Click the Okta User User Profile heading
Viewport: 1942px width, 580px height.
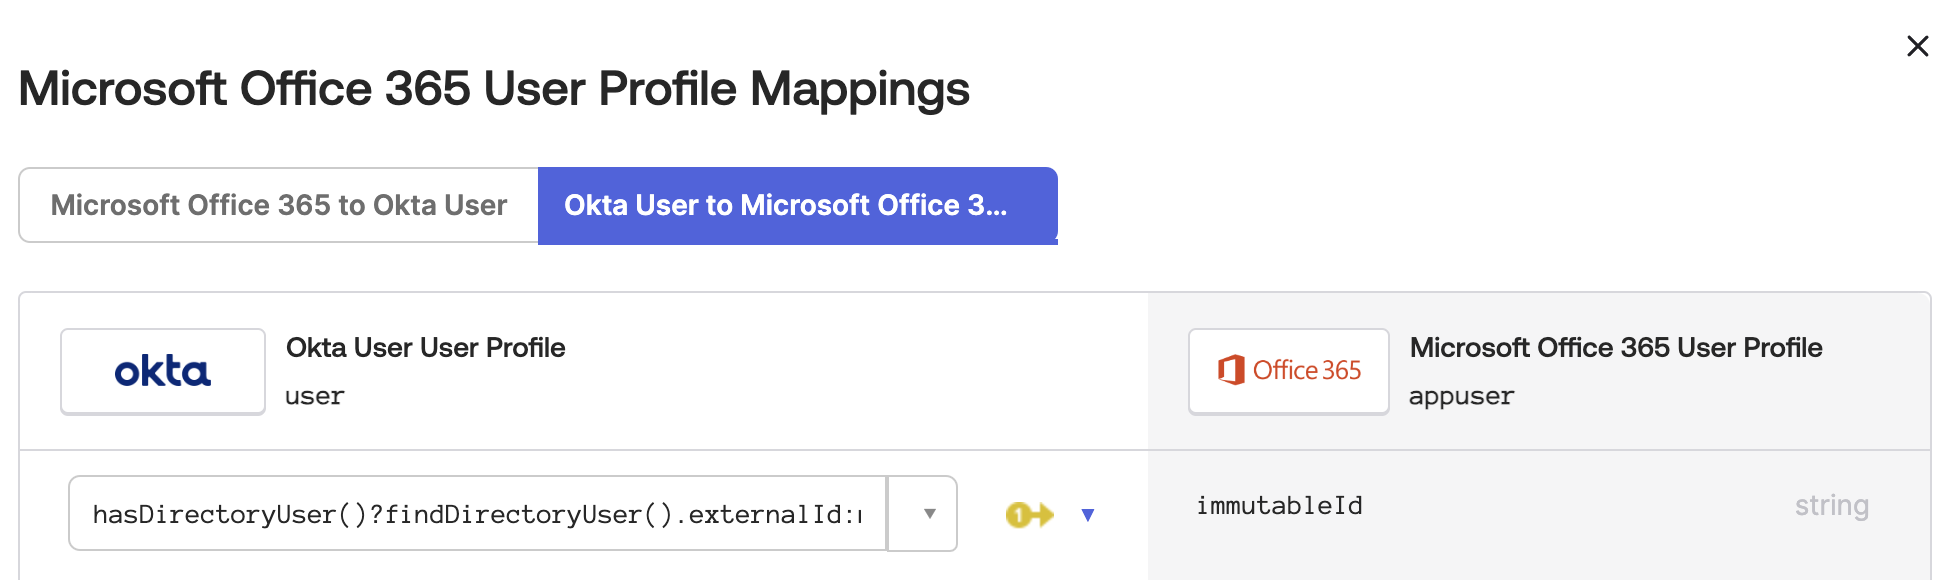point(426,347)
